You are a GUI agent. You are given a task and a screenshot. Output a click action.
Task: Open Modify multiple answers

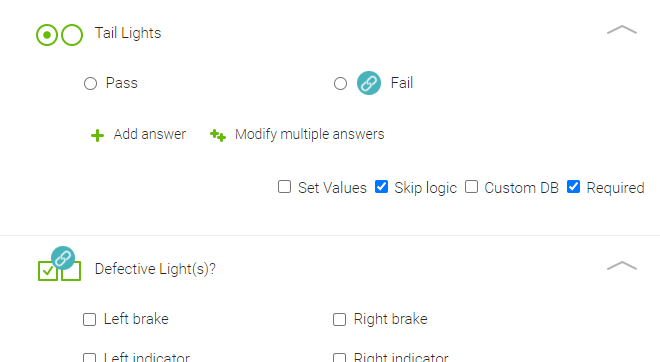point(309,134)
